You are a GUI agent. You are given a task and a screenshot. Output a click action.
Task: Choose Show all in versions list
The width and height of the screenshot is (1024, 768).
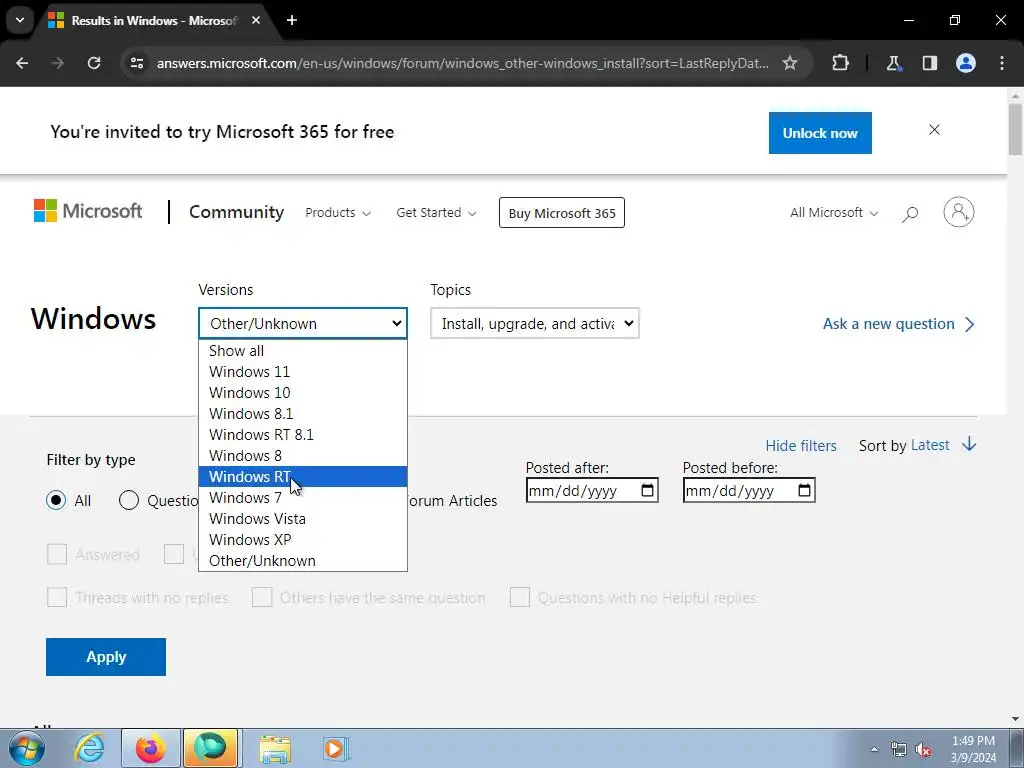(x=303, y=351)
